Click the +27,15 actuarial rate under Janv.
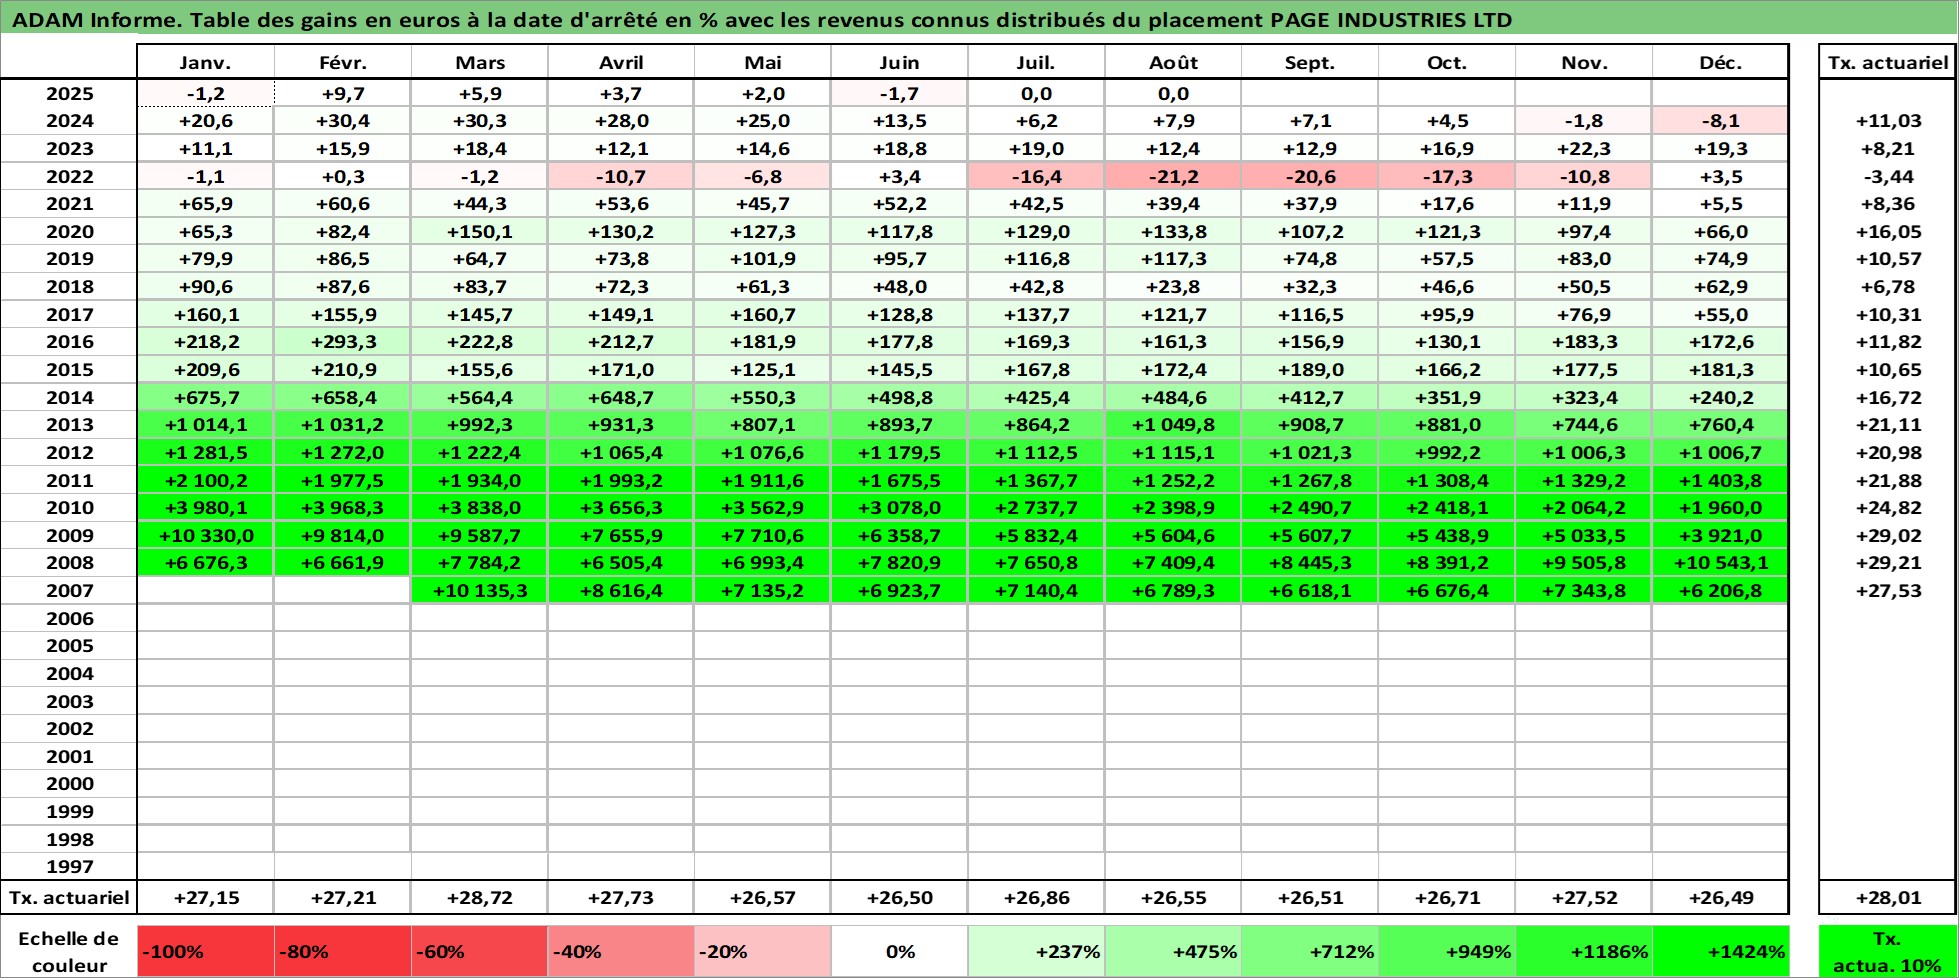The image size is (1959, 978). [205, 898]
